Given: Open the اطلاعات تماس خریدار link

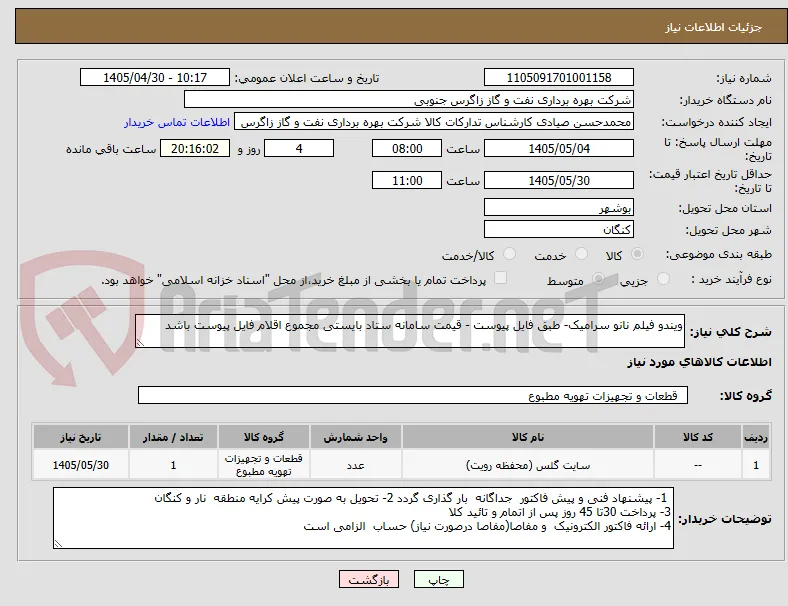Looking at the screenshot, I should (x=177, y=122).
